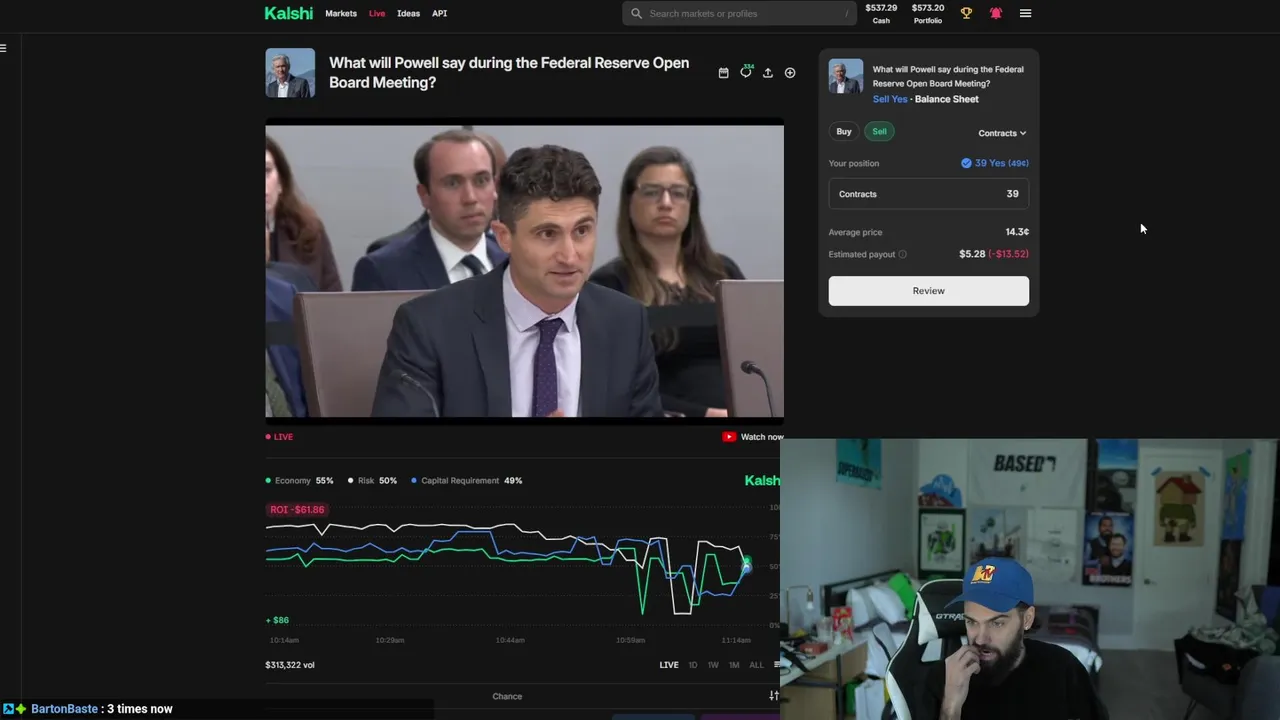1280x720 pixels.
Task: Click the + $86 chart label
Action: [277, 620]
